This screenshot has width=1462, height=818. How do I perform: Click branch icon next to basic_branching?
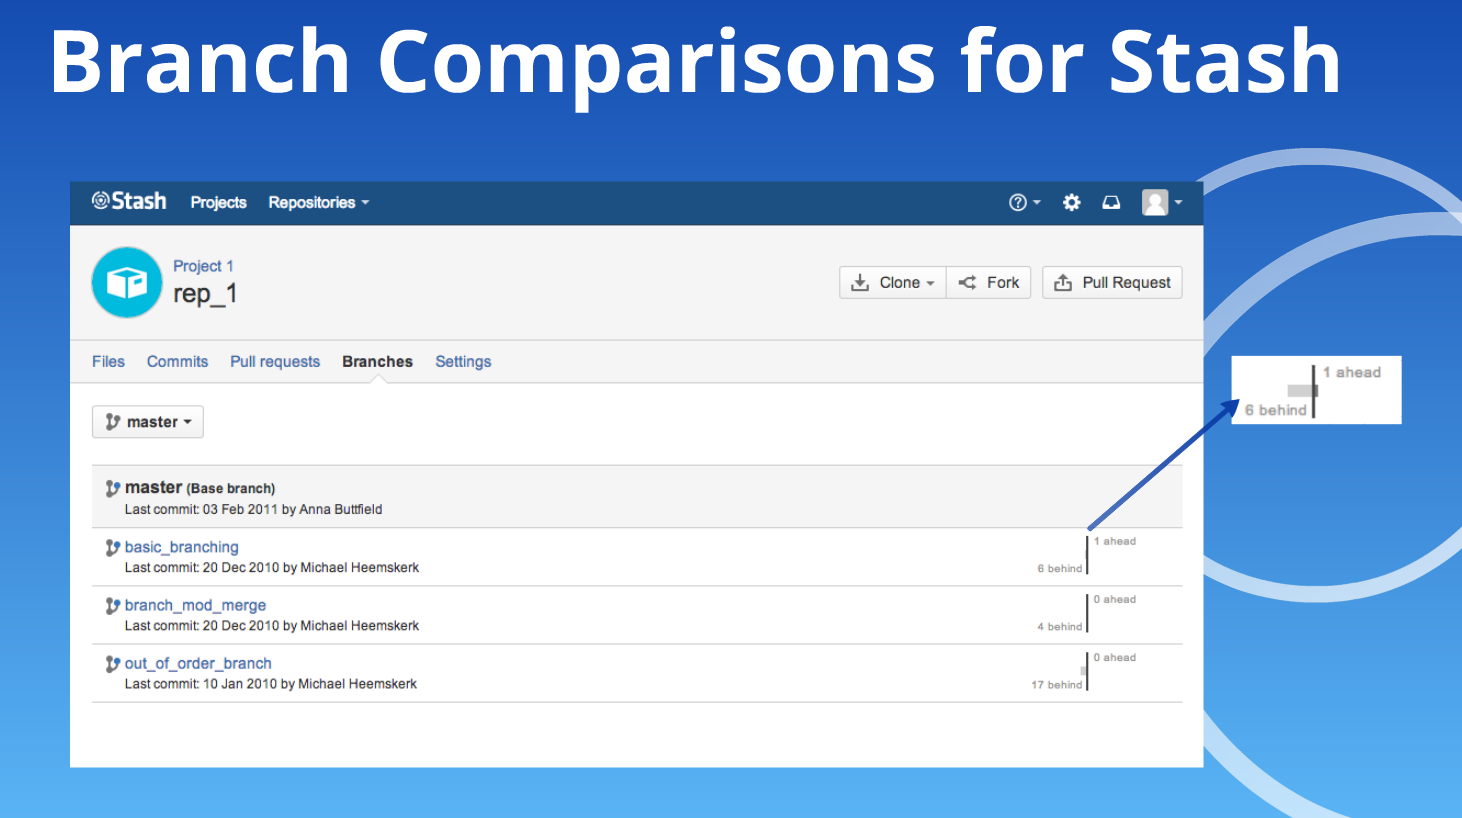coord(113,547)
